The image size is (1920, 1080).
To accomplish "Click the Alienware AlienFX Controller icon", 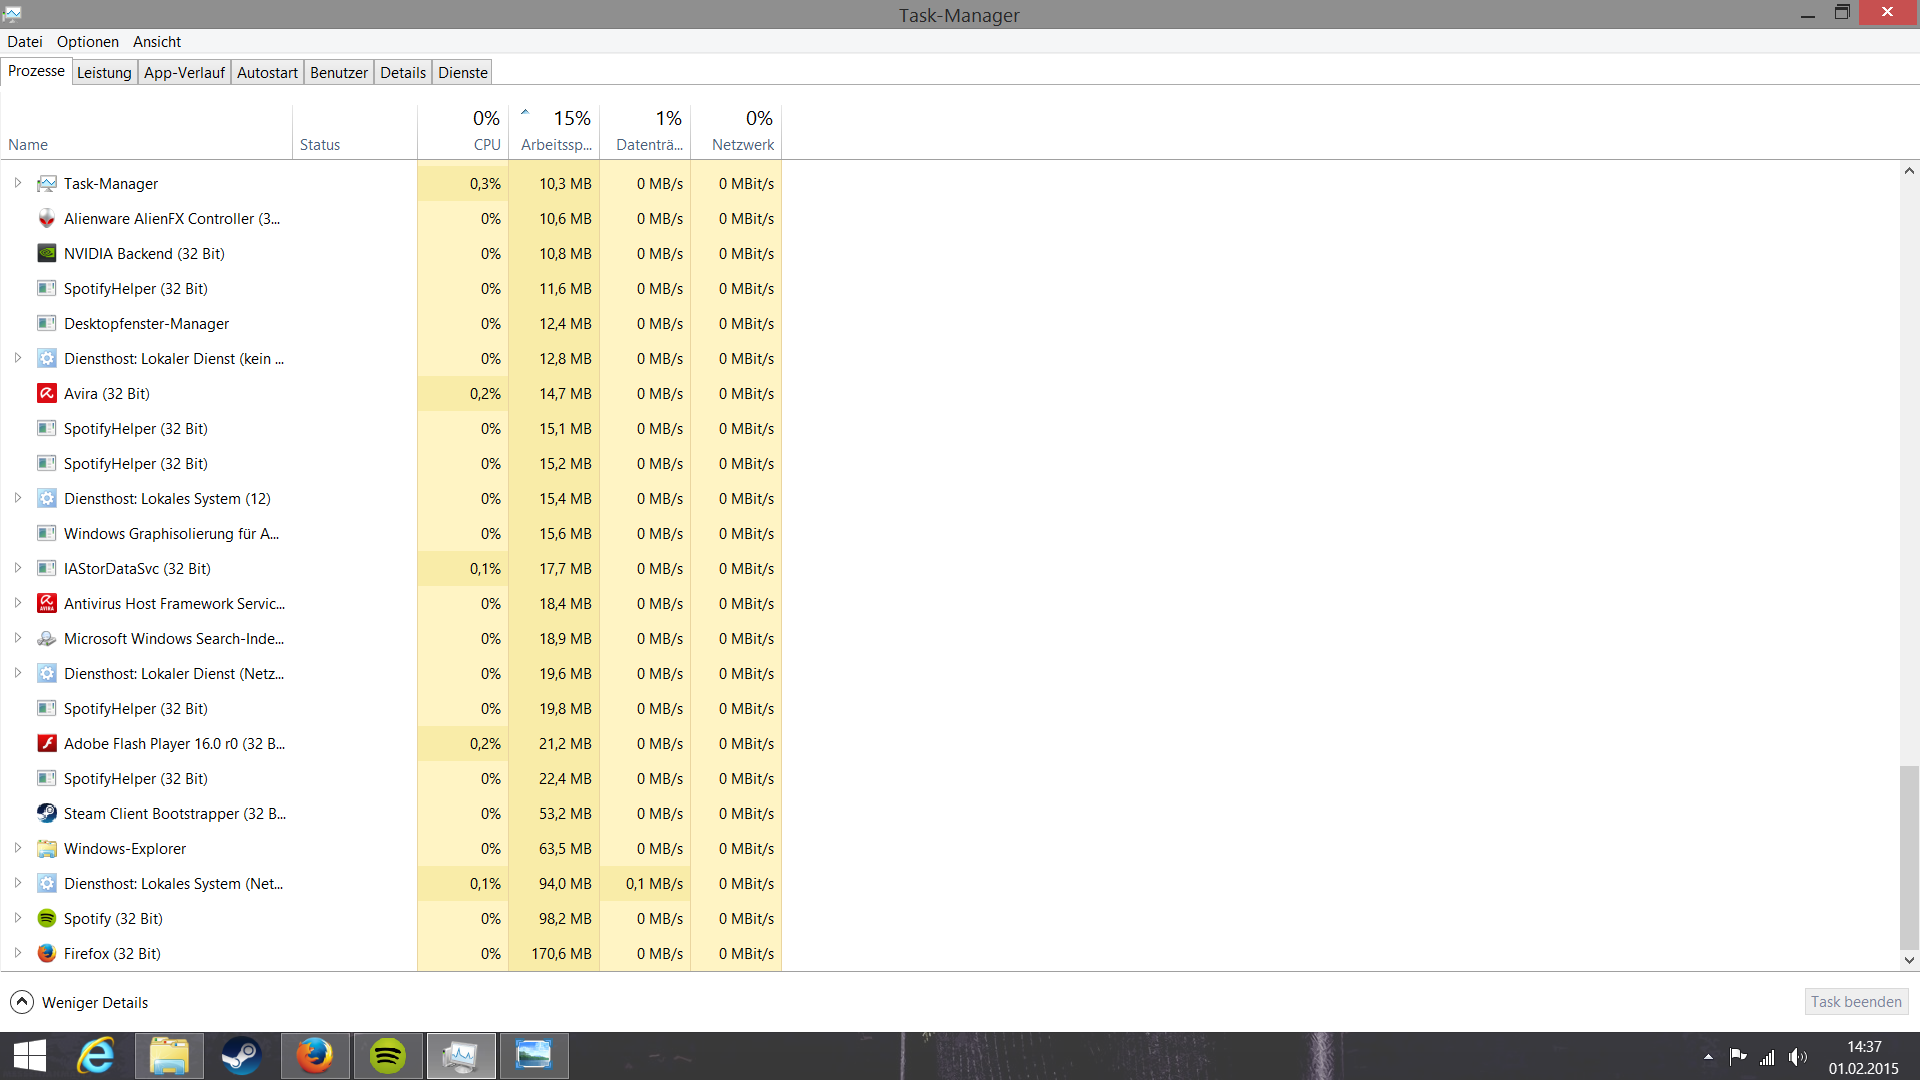I will coord(46,218).
